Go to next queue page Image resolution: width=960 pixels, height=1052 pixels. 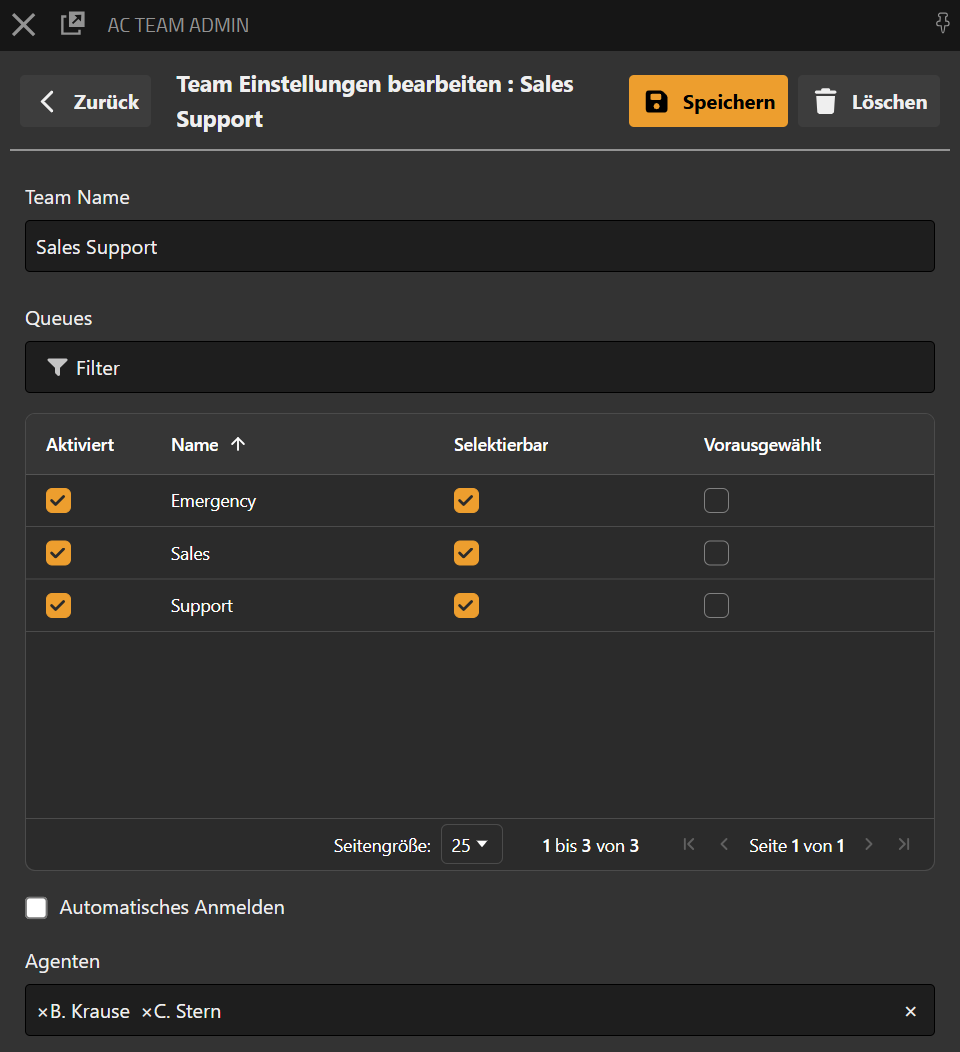869,845
